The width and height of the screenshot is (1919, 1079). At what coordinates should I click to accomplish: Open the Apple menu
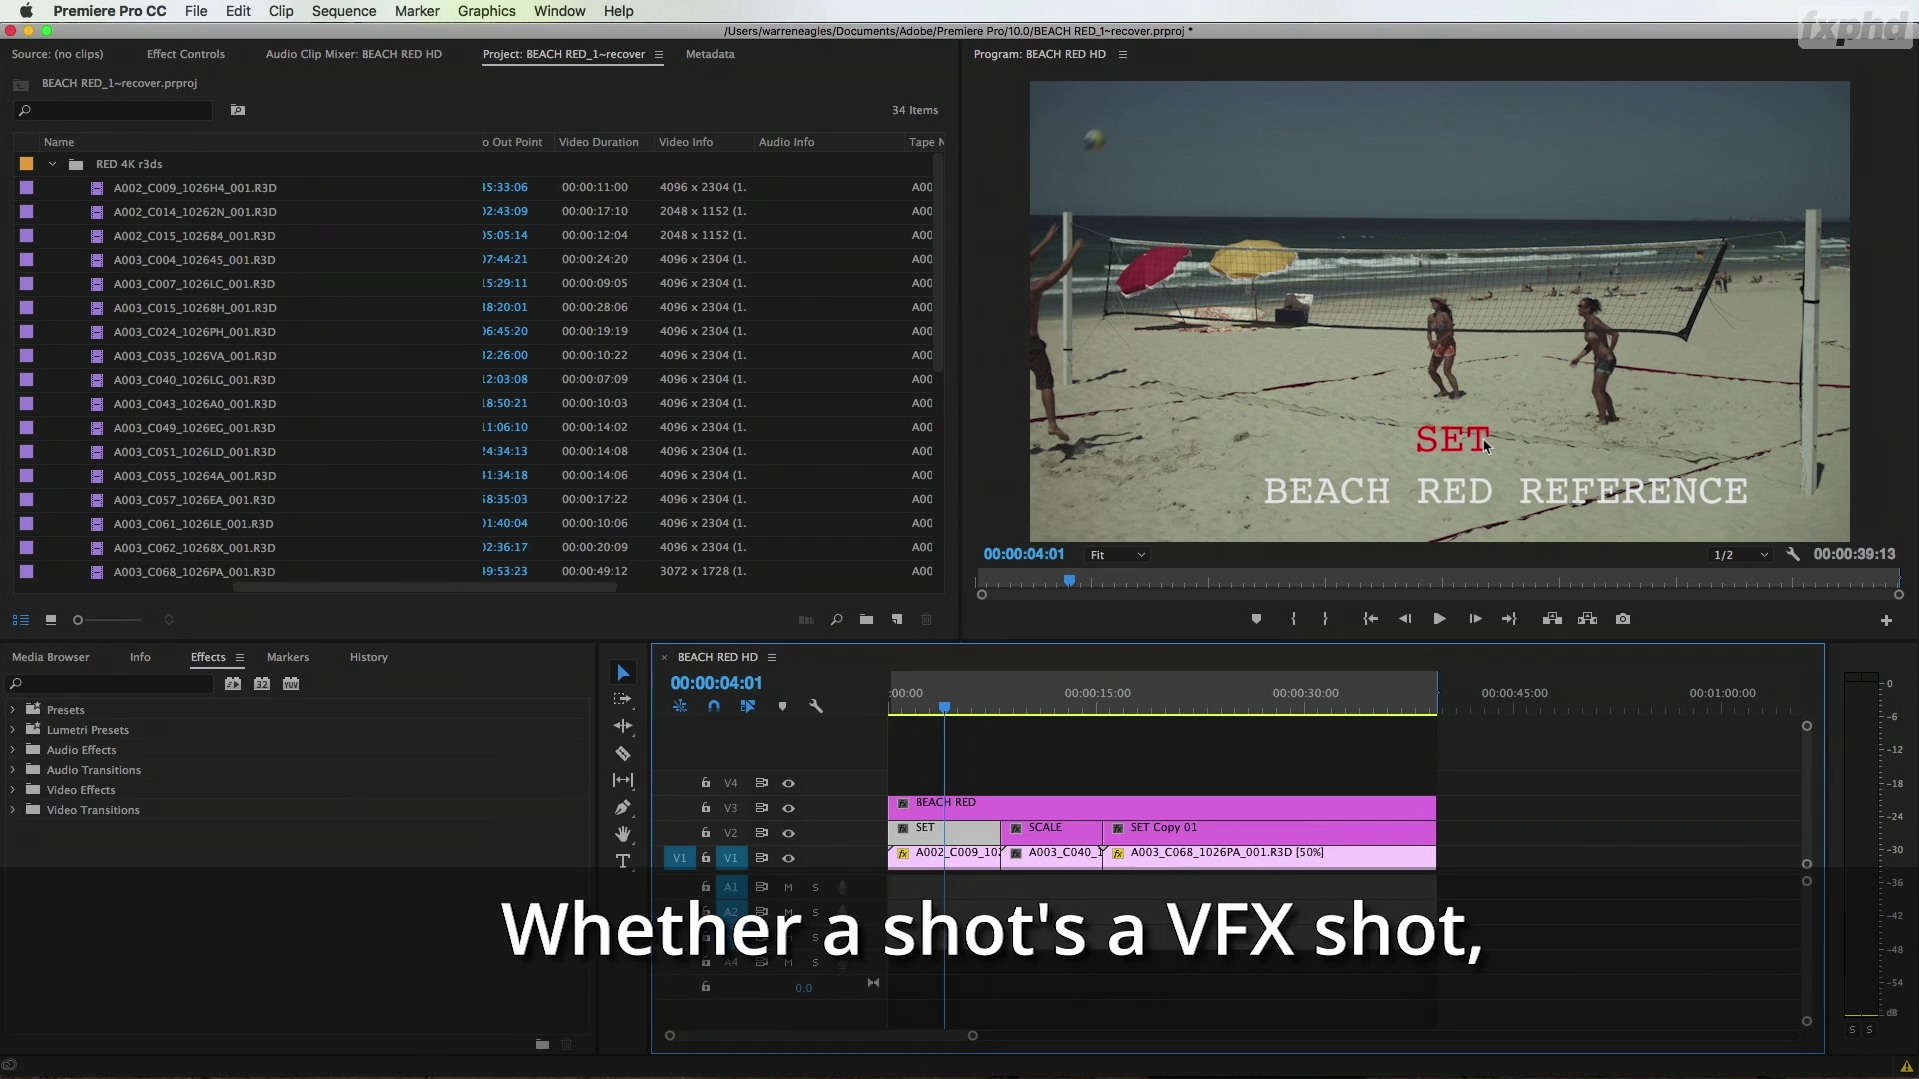coord(26,11)
